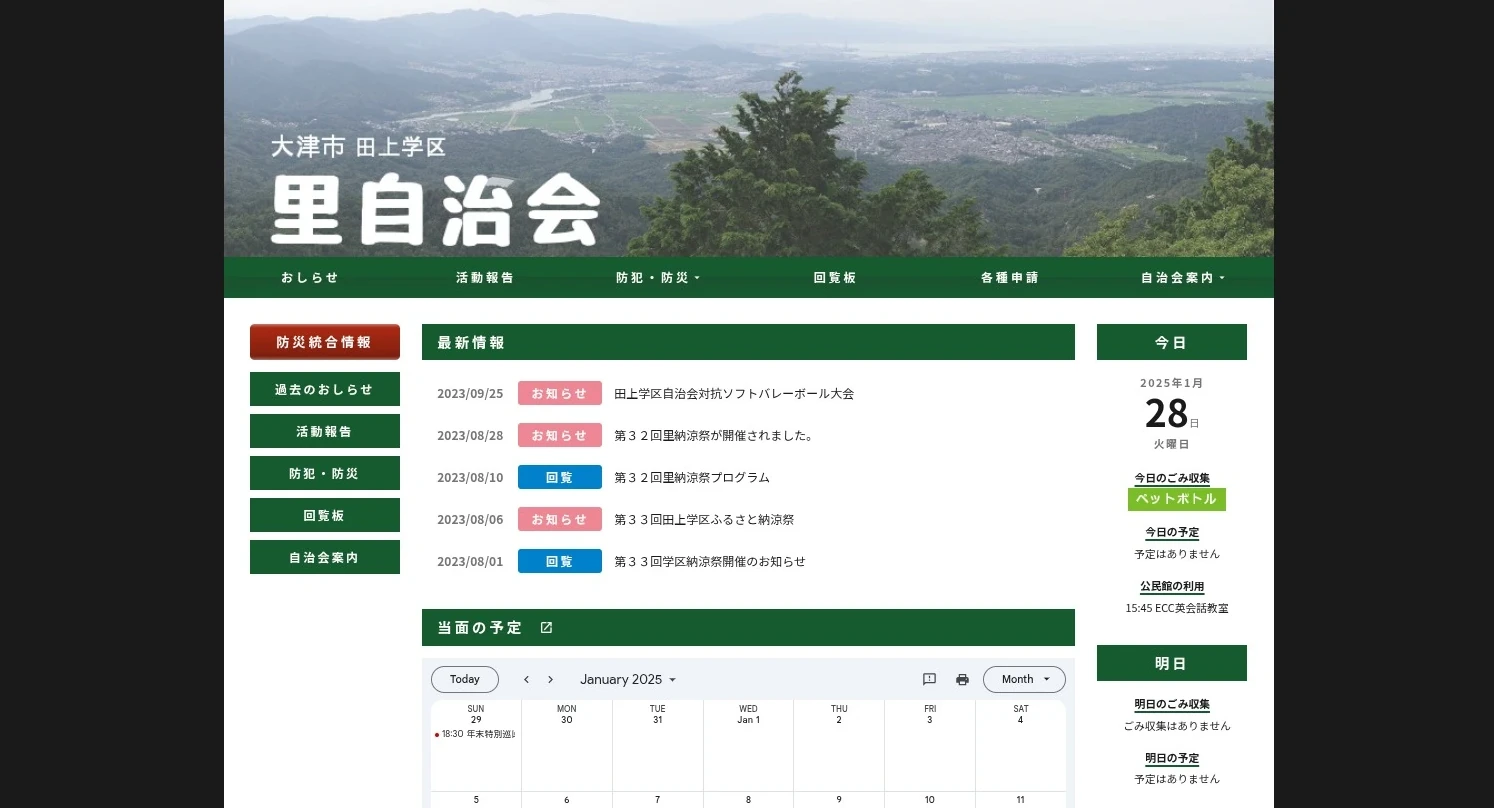Image resolution: width=1494 pixels, height=808 pixels.
Task: Click the ペットボトル garbage collection badge
Action: [x=1177, y=499]
